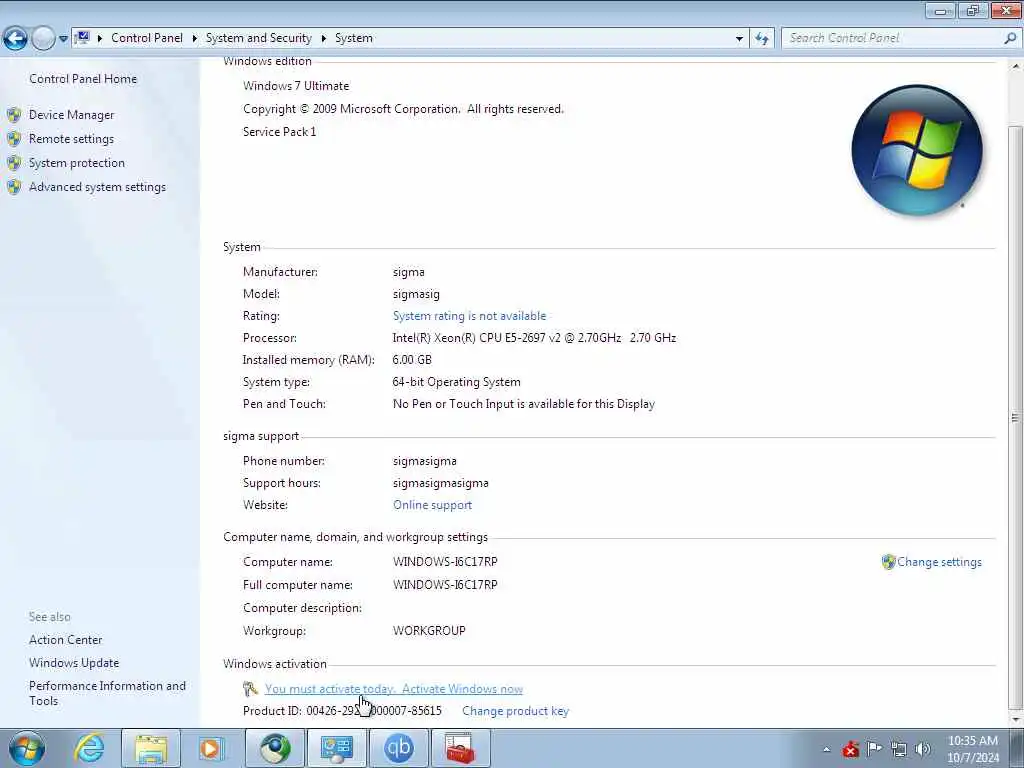Image resolution: width=1024 pixels, height=768 pixels.
Task: Show hidden tray icons arrow
Action: coord(827,749)
